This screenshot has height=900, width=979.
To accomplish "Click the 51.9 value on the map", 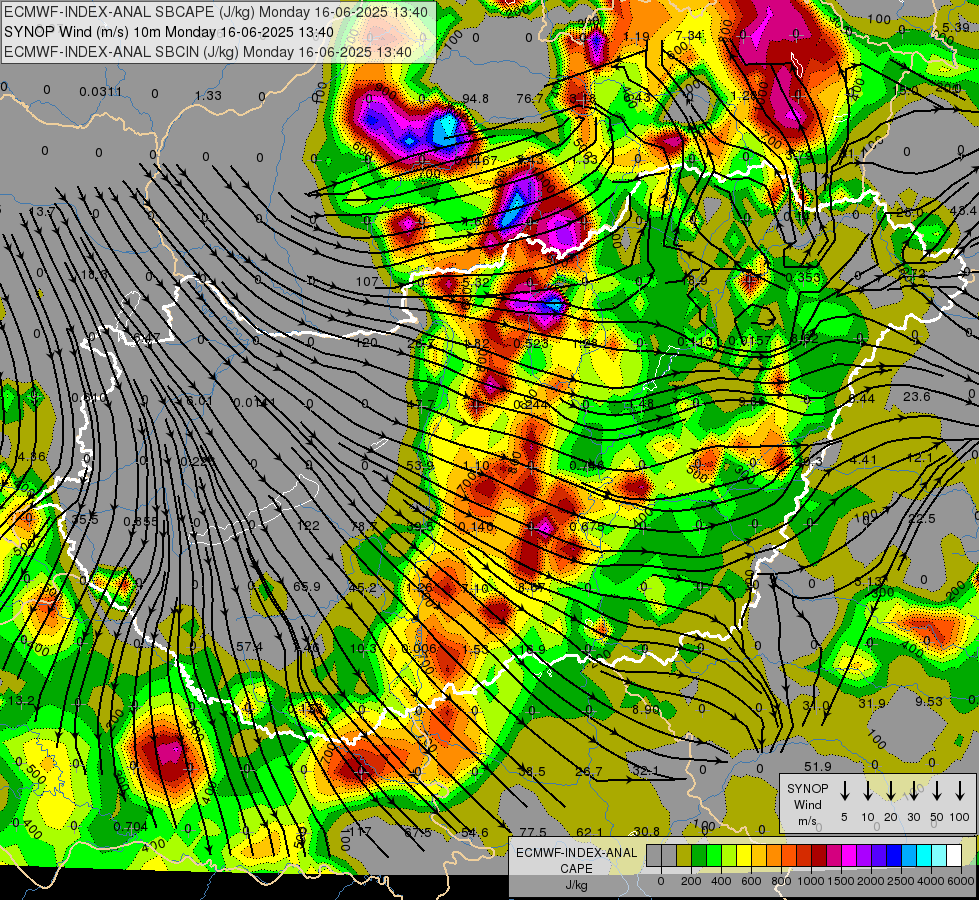I will pos(817,766).
